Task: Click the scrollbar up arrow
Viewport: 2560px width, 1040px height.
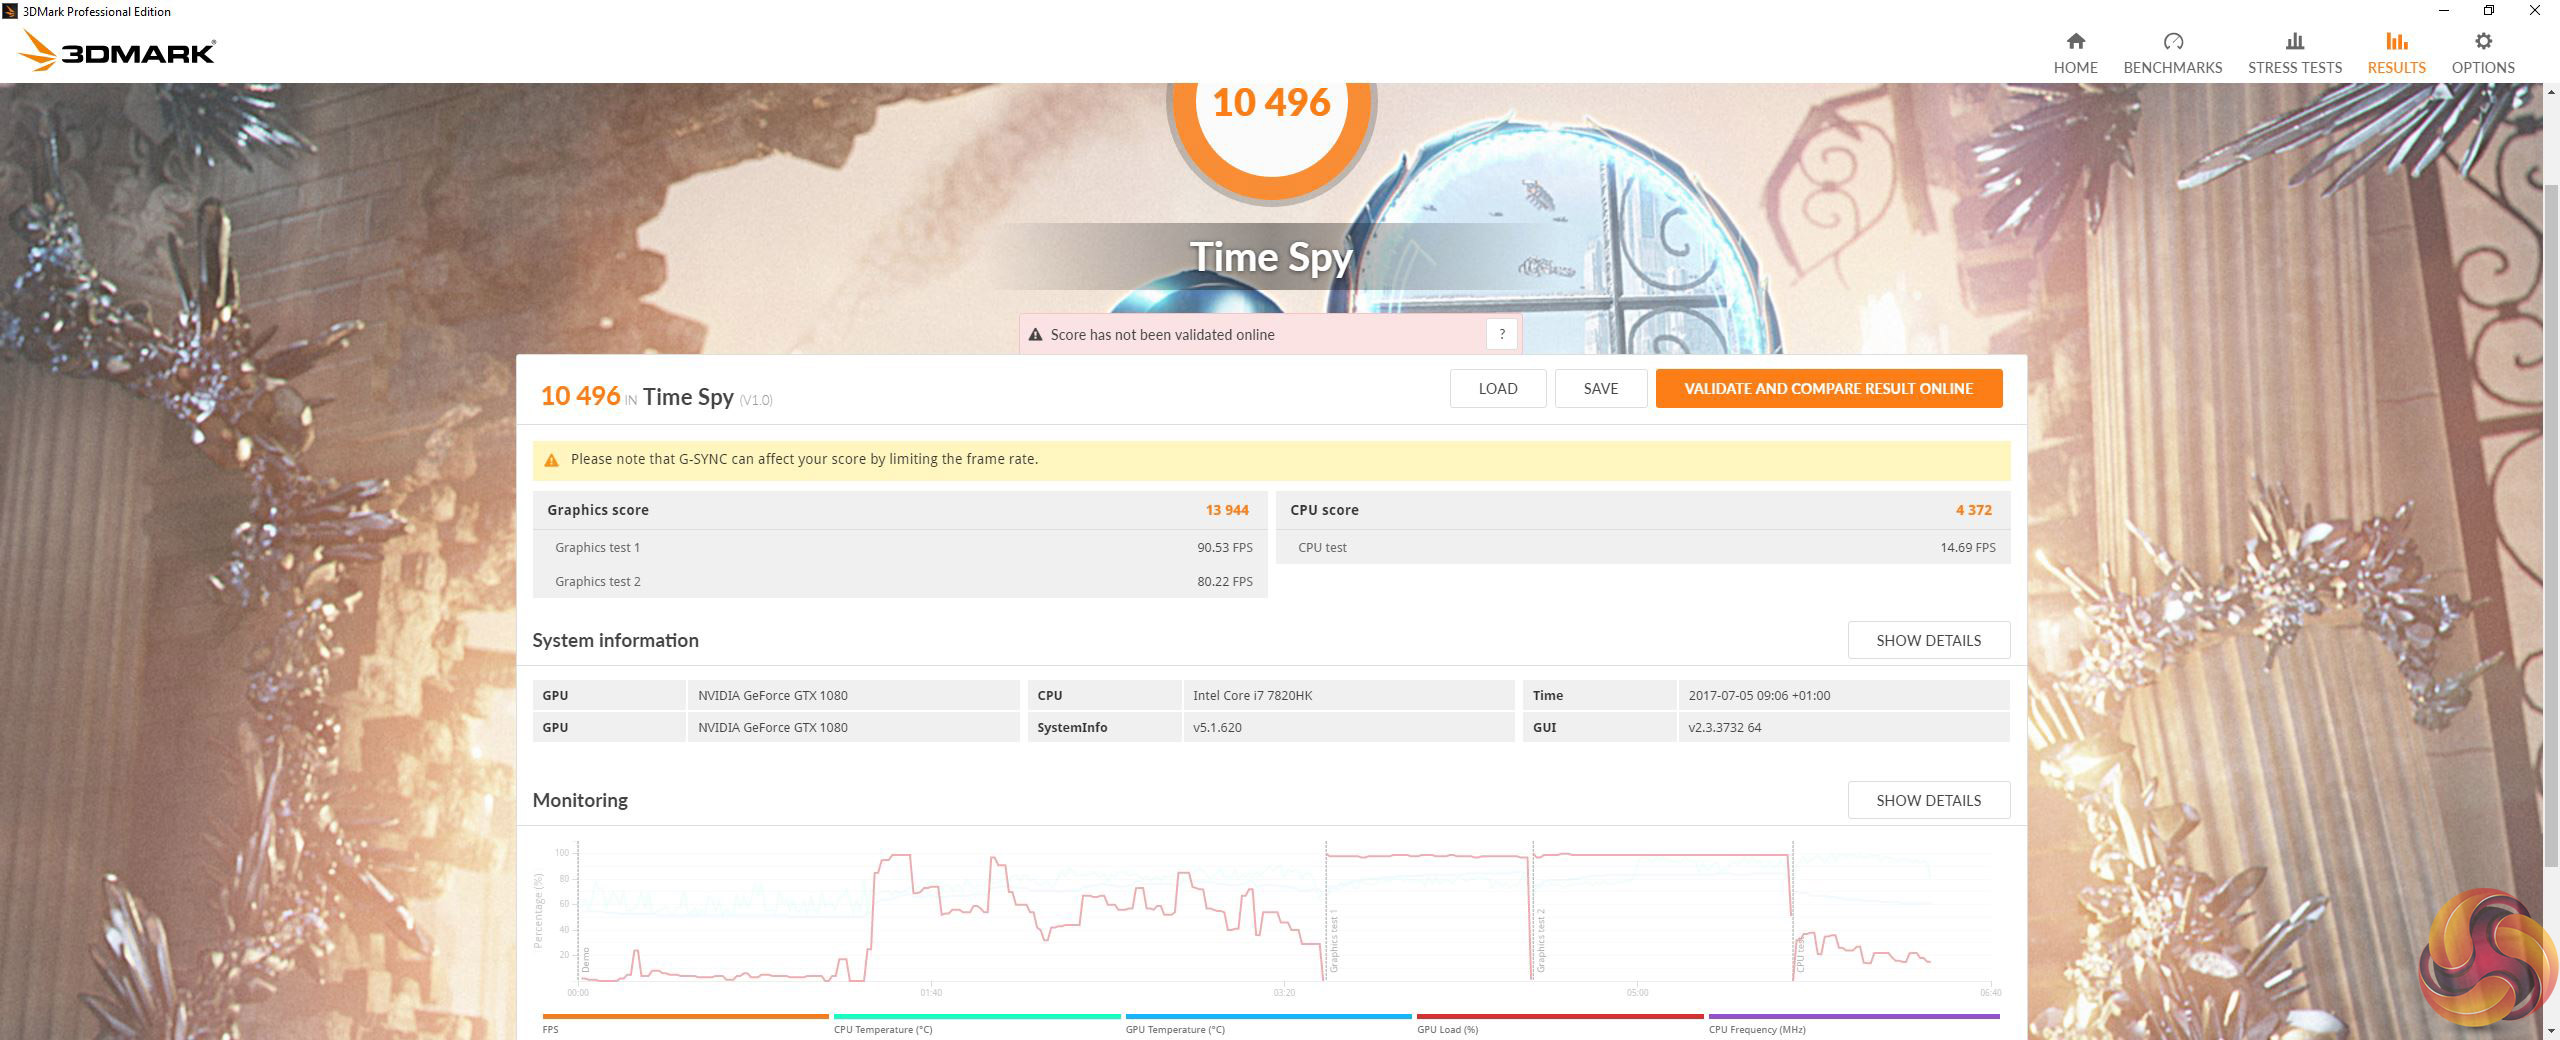Action: click(x=2551, y=92)
